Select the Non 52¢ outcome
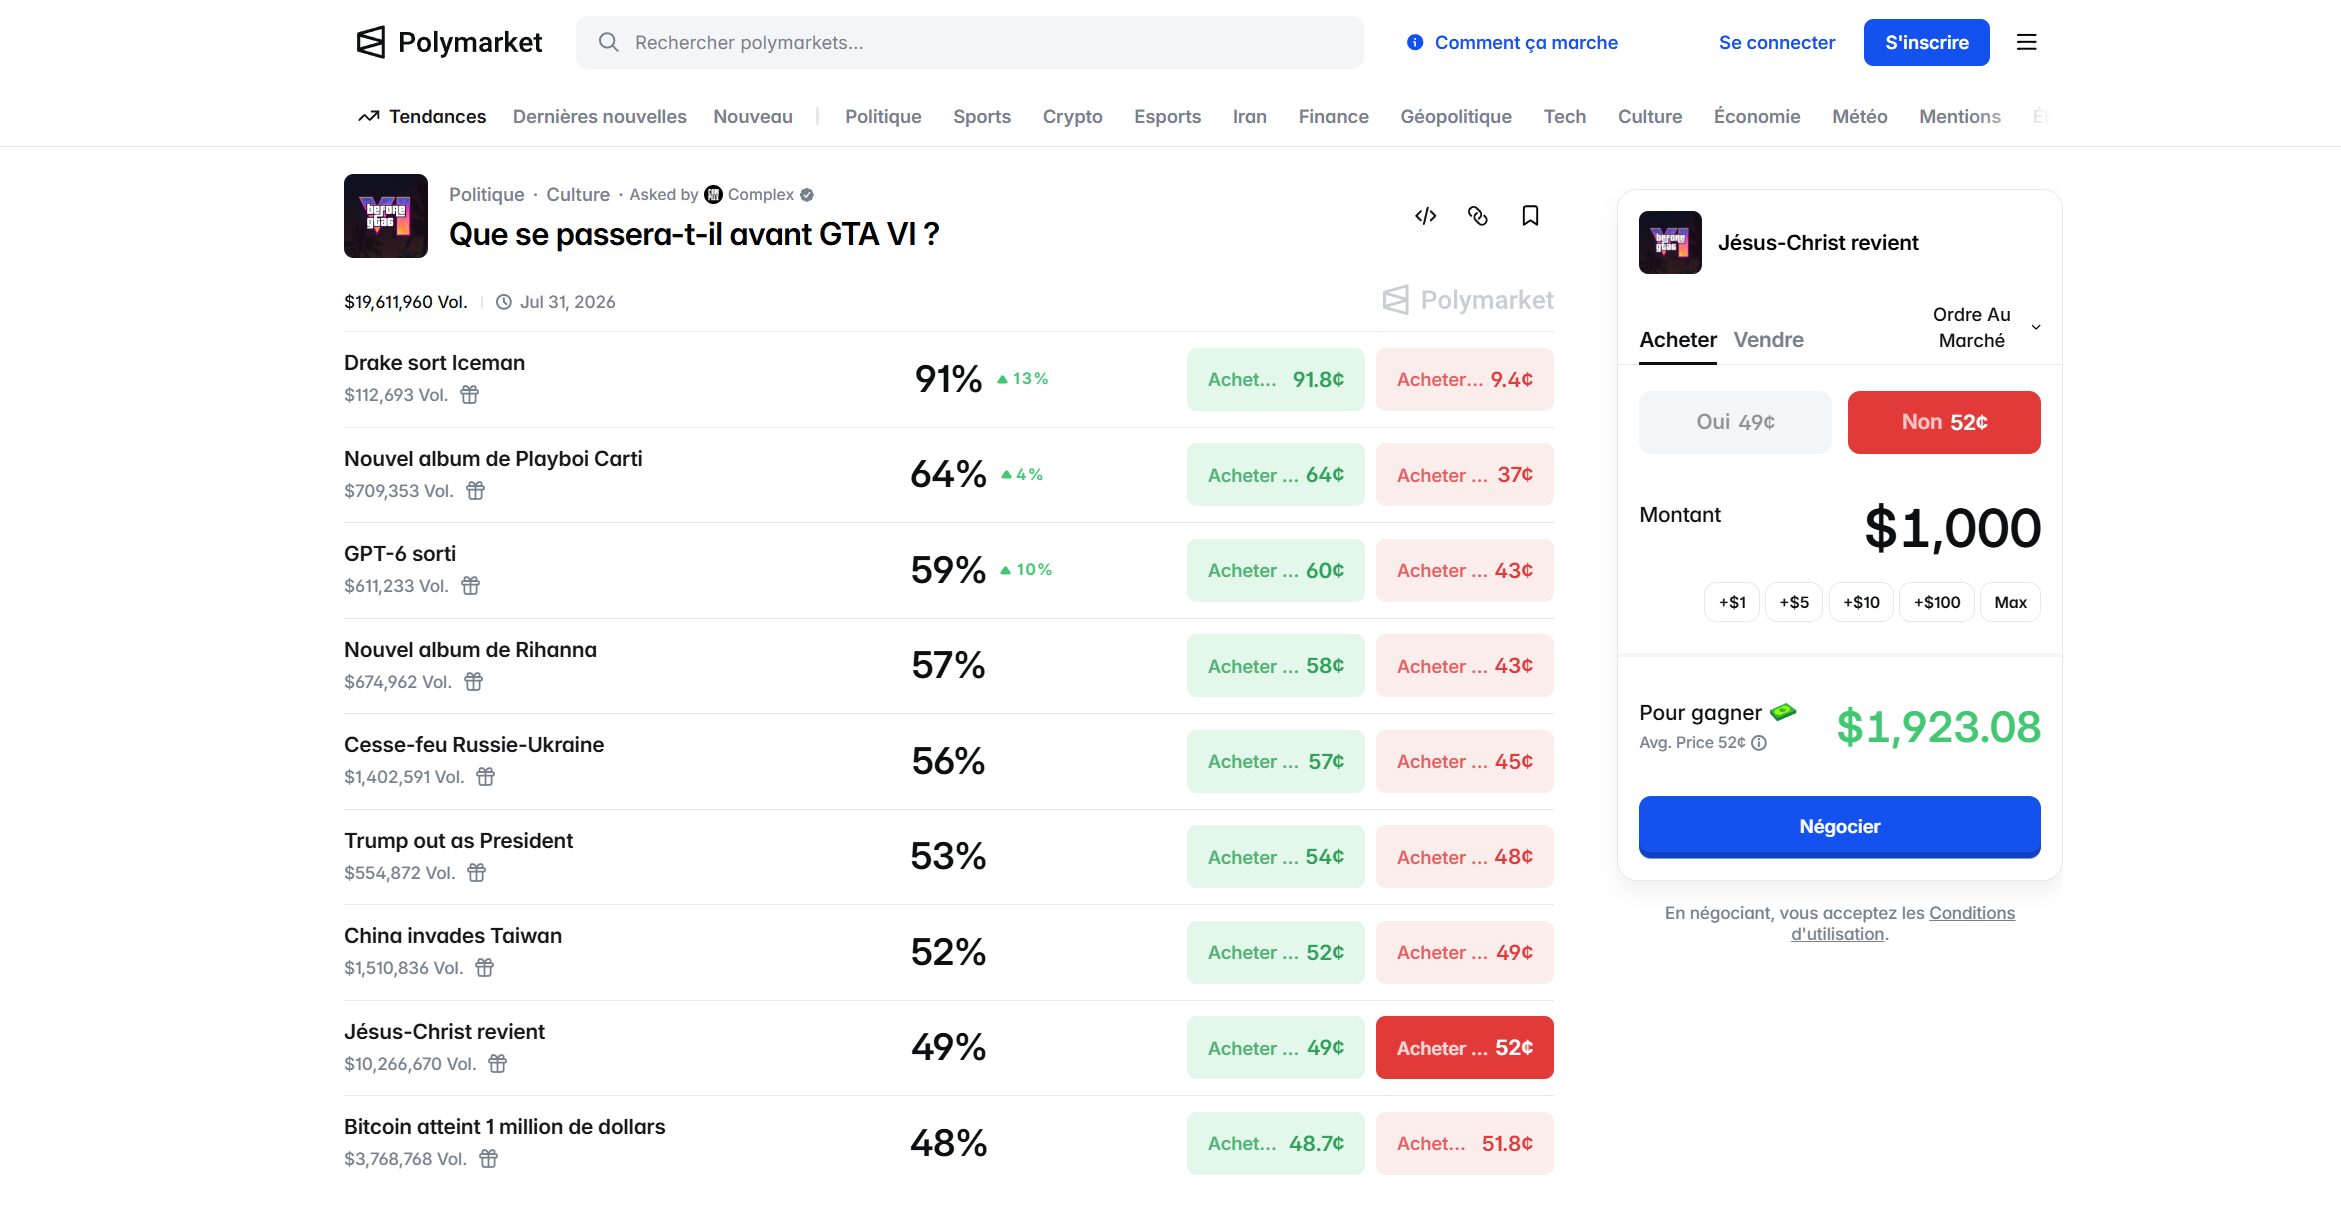2341x1232 pixels. coord(1943,422)
